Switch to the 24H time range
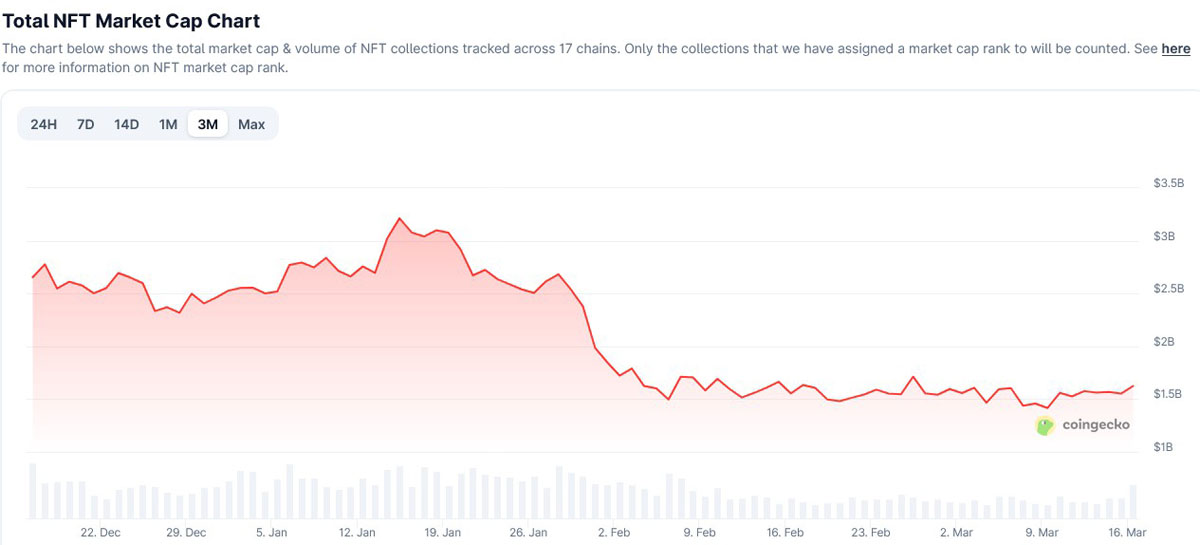This screenshot has width=1200, height=545. (x=44, y=124)
